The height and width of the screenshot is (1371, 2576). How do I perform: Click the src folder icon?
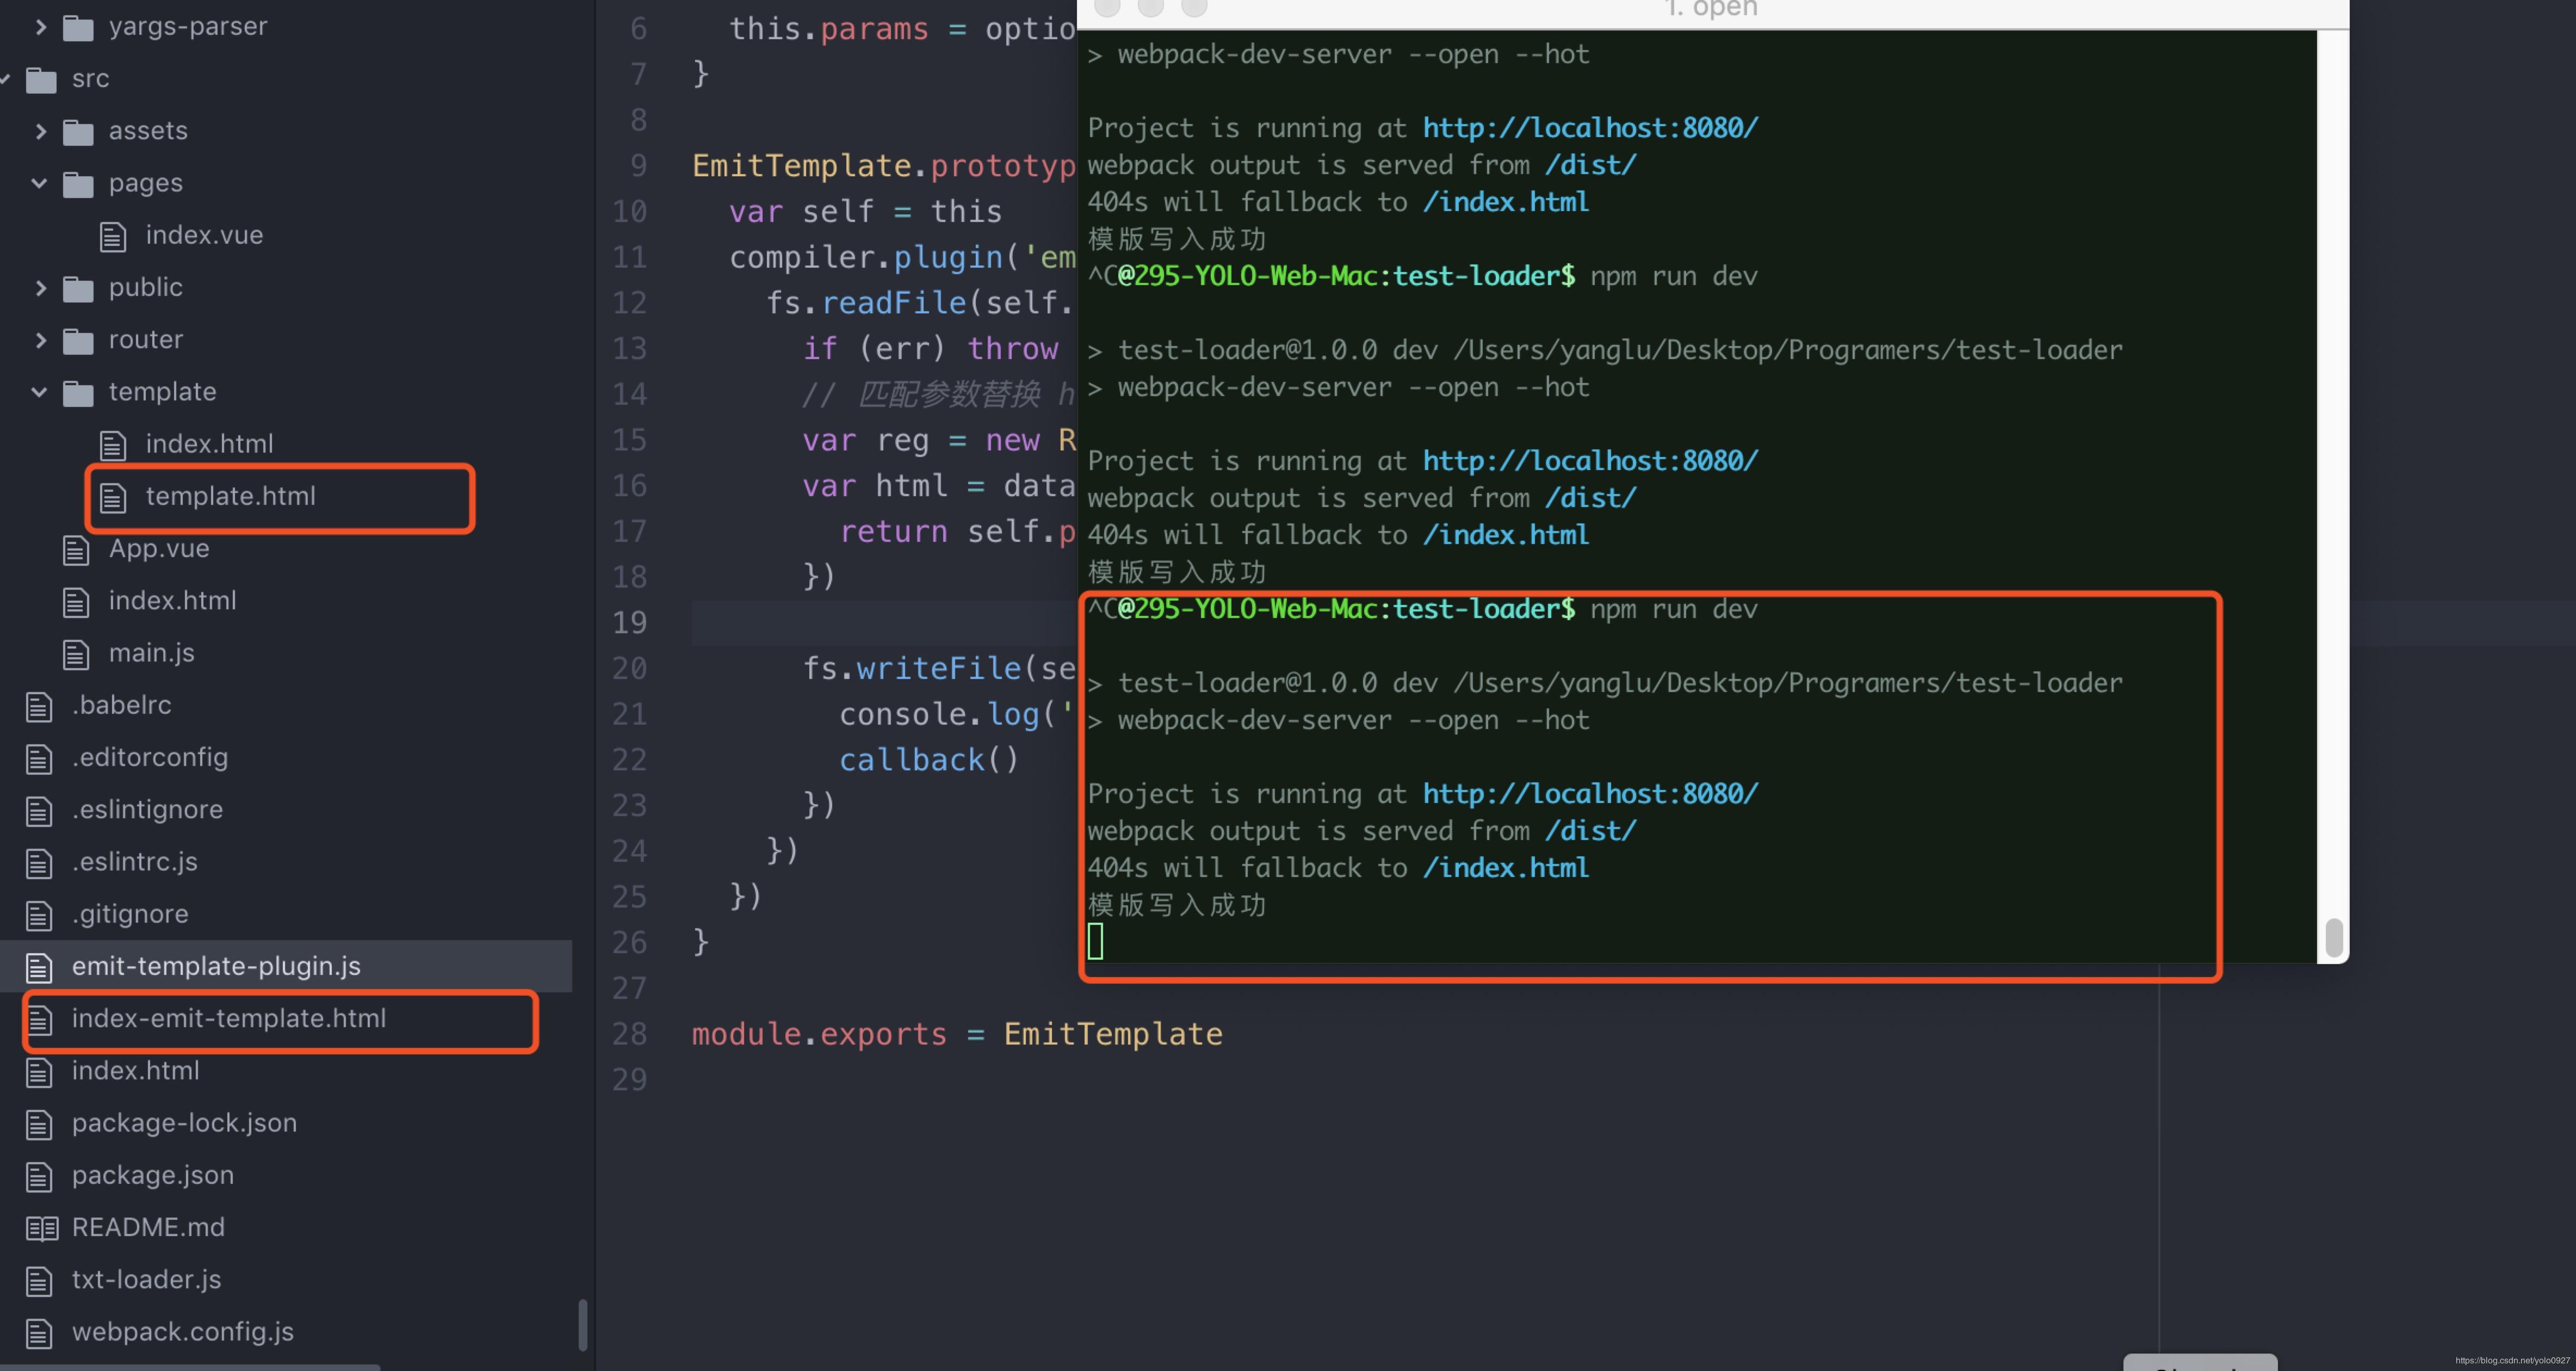tap(40, 79)
